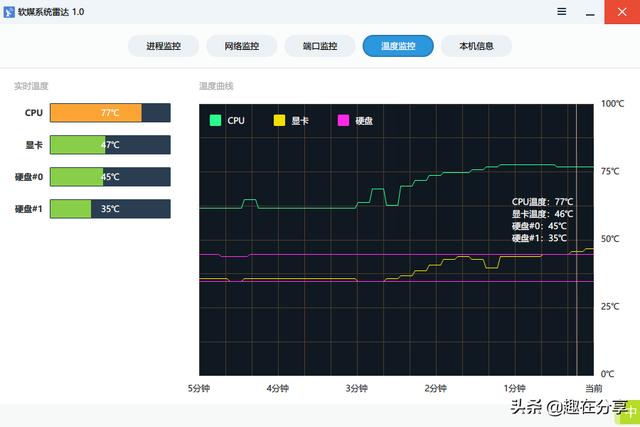The width and height of the screenshot is (640, 427).
Task: Close the 软媒系统雷达 window
Action: pos(622,12)
